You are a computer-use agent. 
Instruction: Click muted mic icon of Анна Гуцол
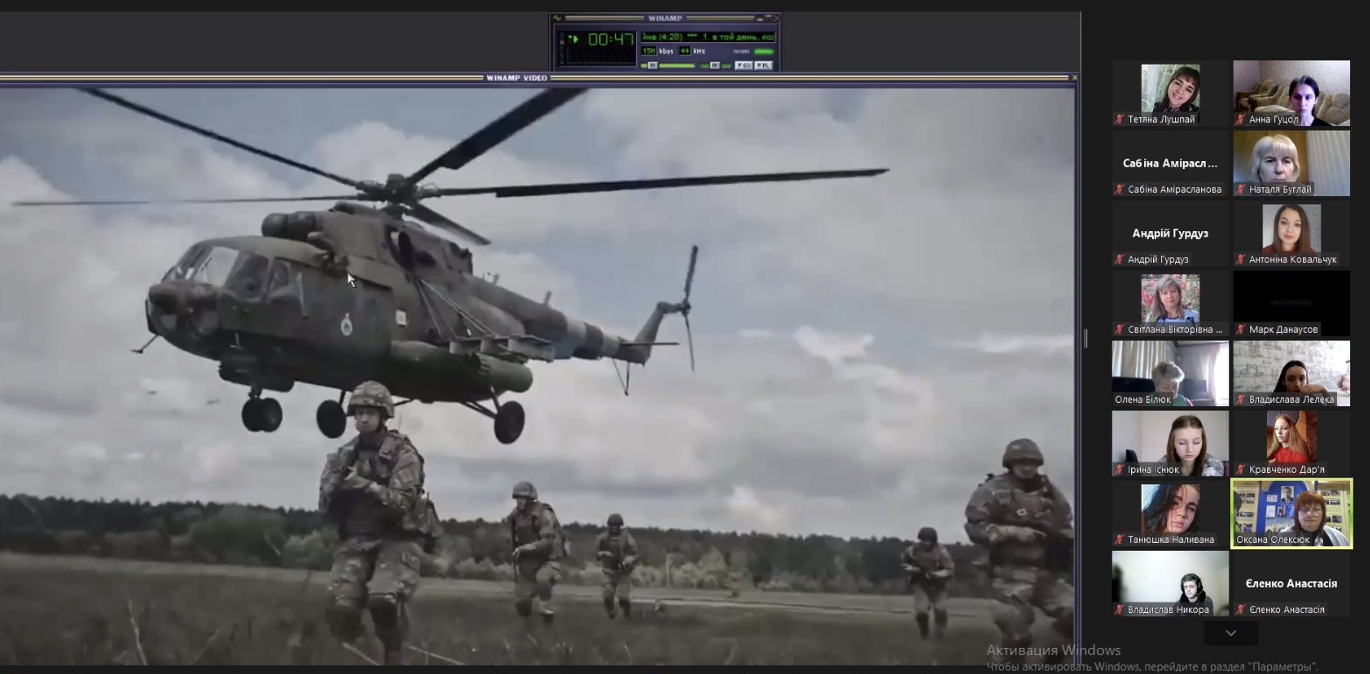[1241, 119]
